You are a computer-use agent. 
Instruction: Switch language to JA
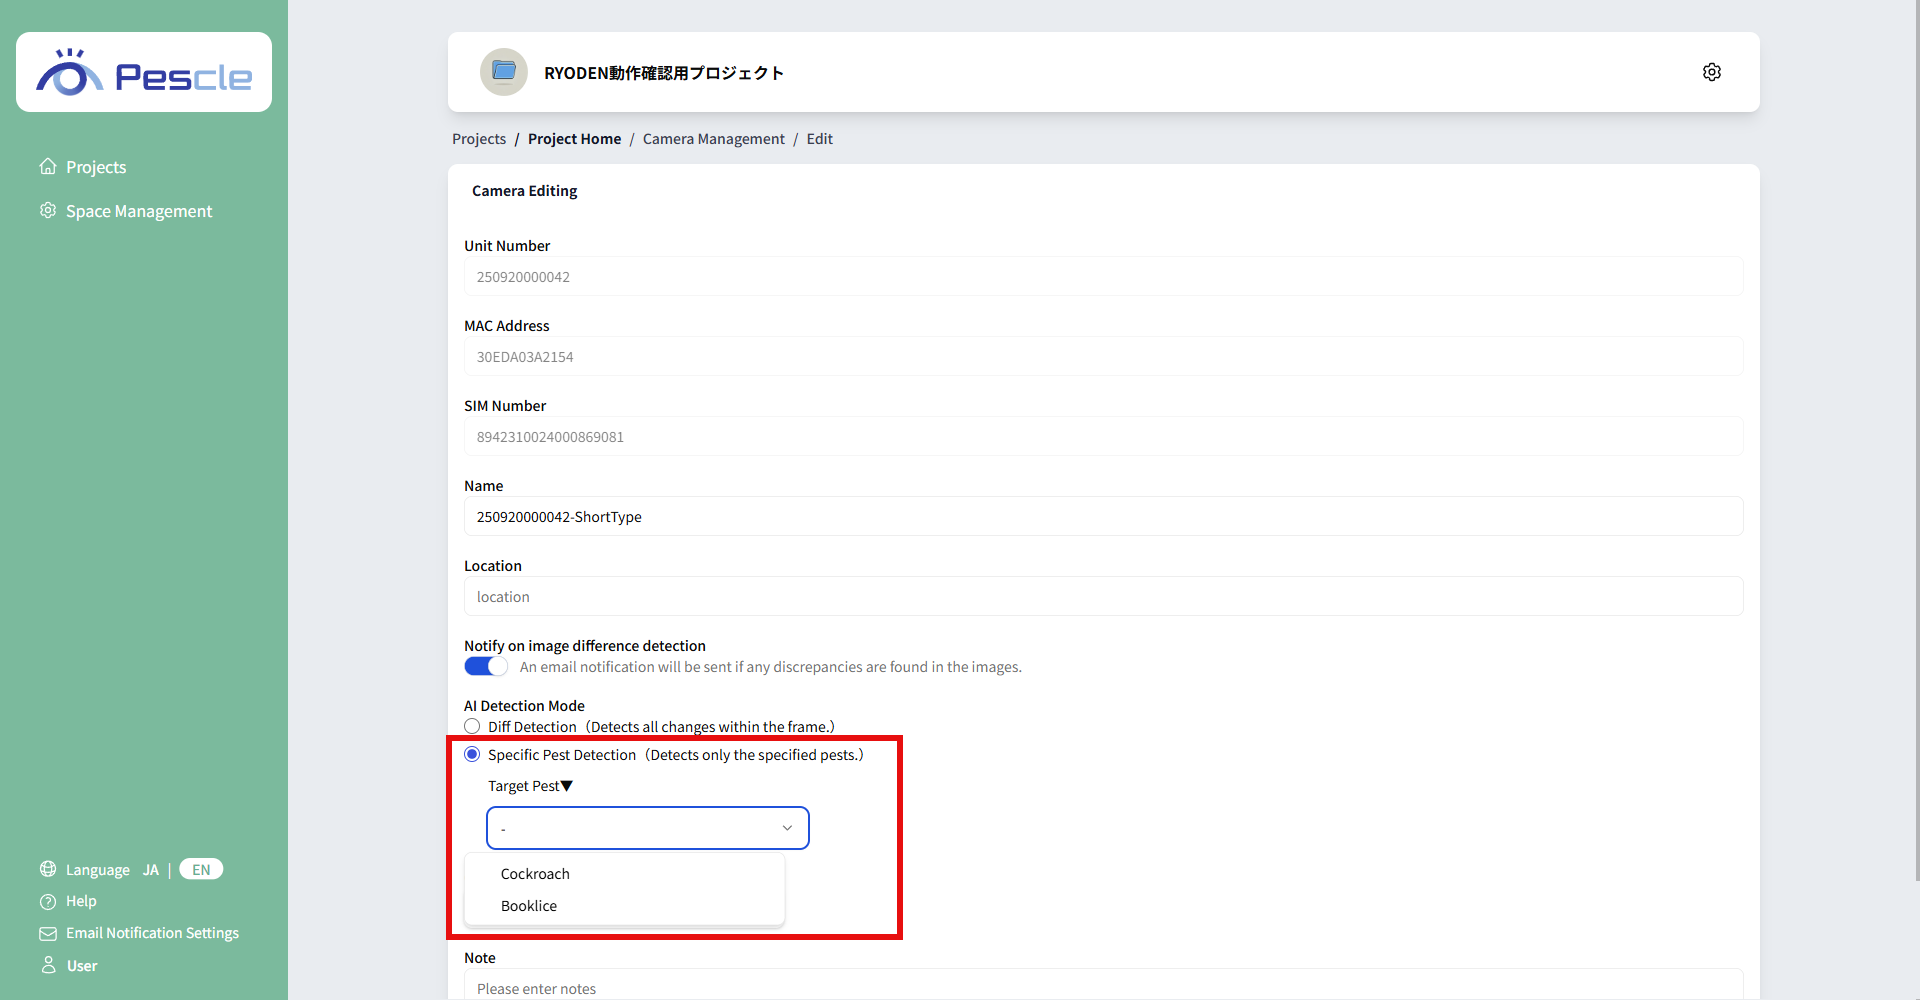click(x=151, y=870)
